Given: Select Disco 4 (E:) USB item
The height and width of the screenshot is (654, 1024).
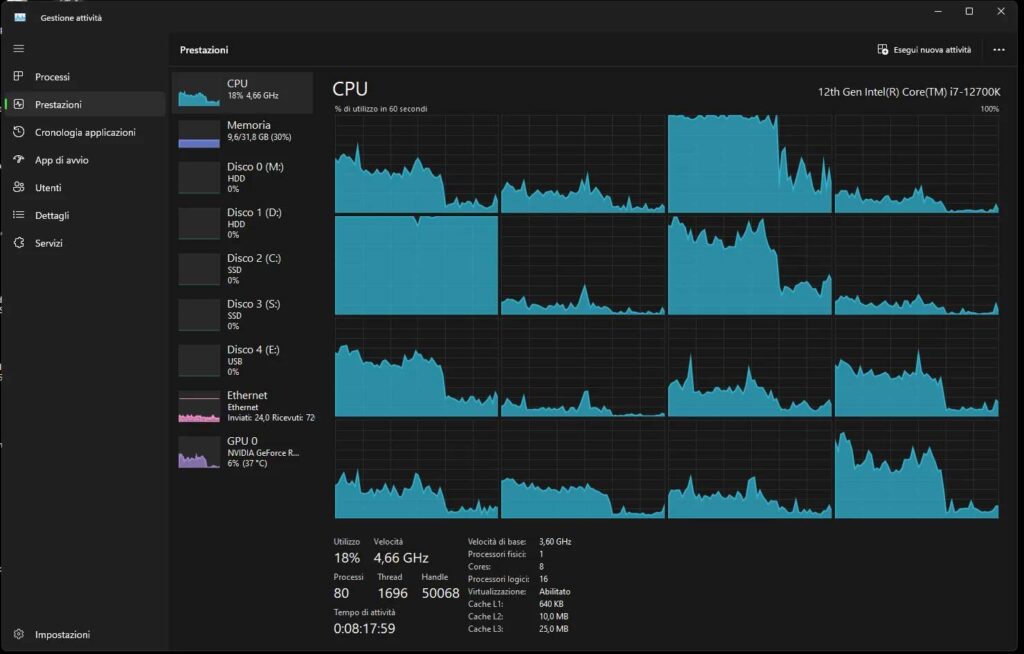Looking at the screenshot, I should 242,360.
